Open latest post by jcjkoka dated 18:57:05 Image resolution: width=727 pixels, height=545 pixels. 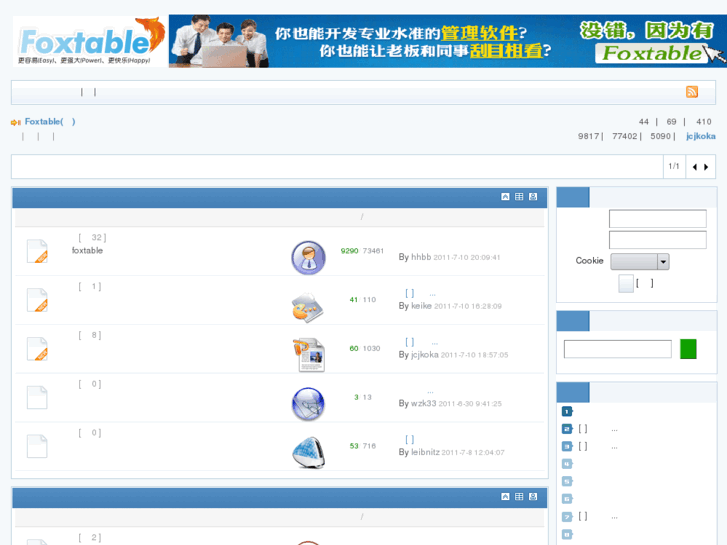(x=453, y=355)
